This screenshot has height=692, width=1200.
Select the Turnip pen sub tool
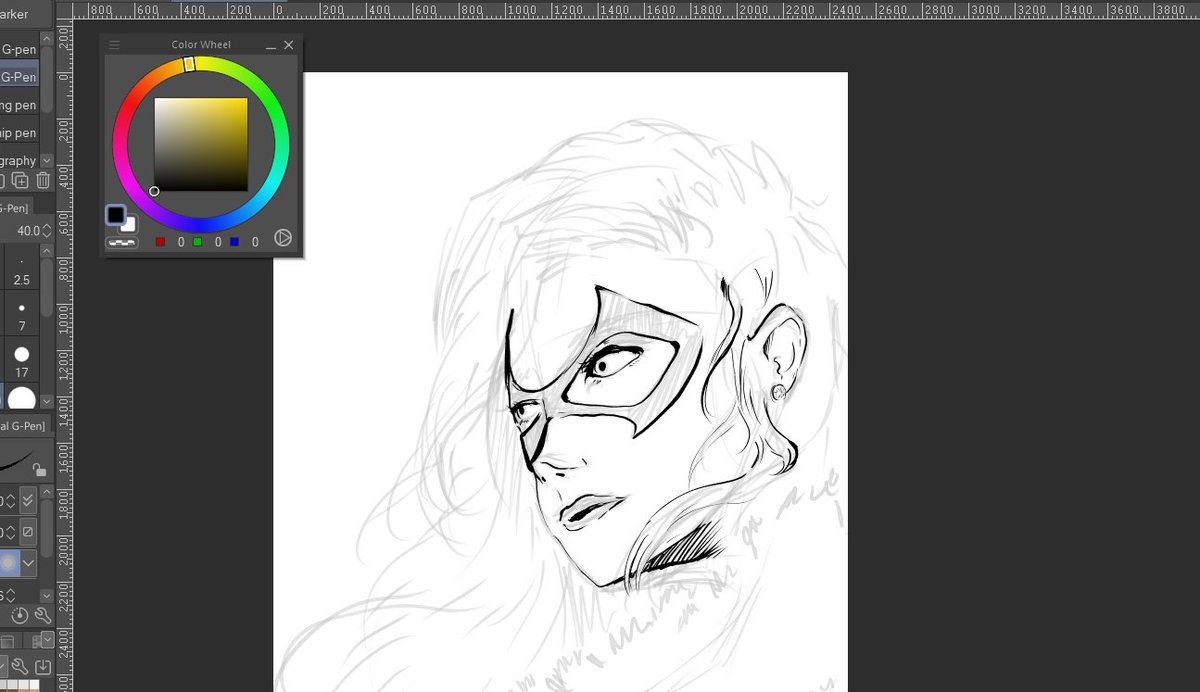pyautogui.click(x=19, y=133)
